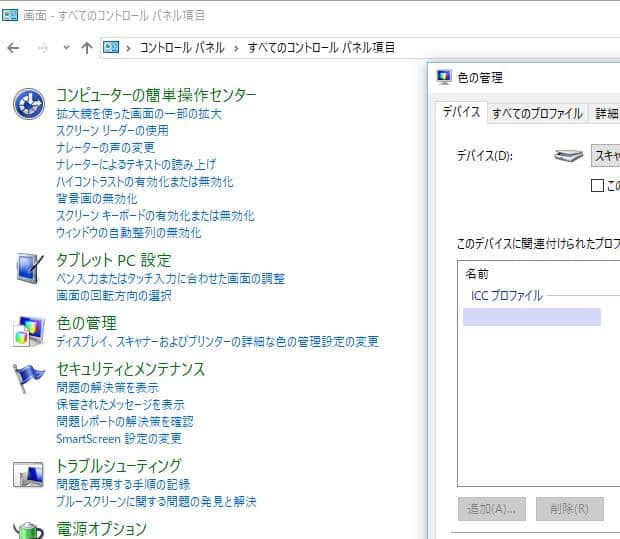Click the Security and Maintenance flag icon

coord(29,377)
